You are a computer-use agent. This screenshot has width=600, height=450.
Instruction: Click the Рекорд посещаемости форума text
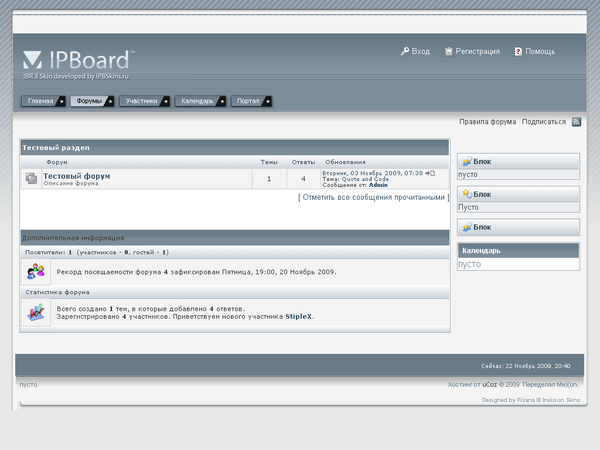click(x=196, y=272)
